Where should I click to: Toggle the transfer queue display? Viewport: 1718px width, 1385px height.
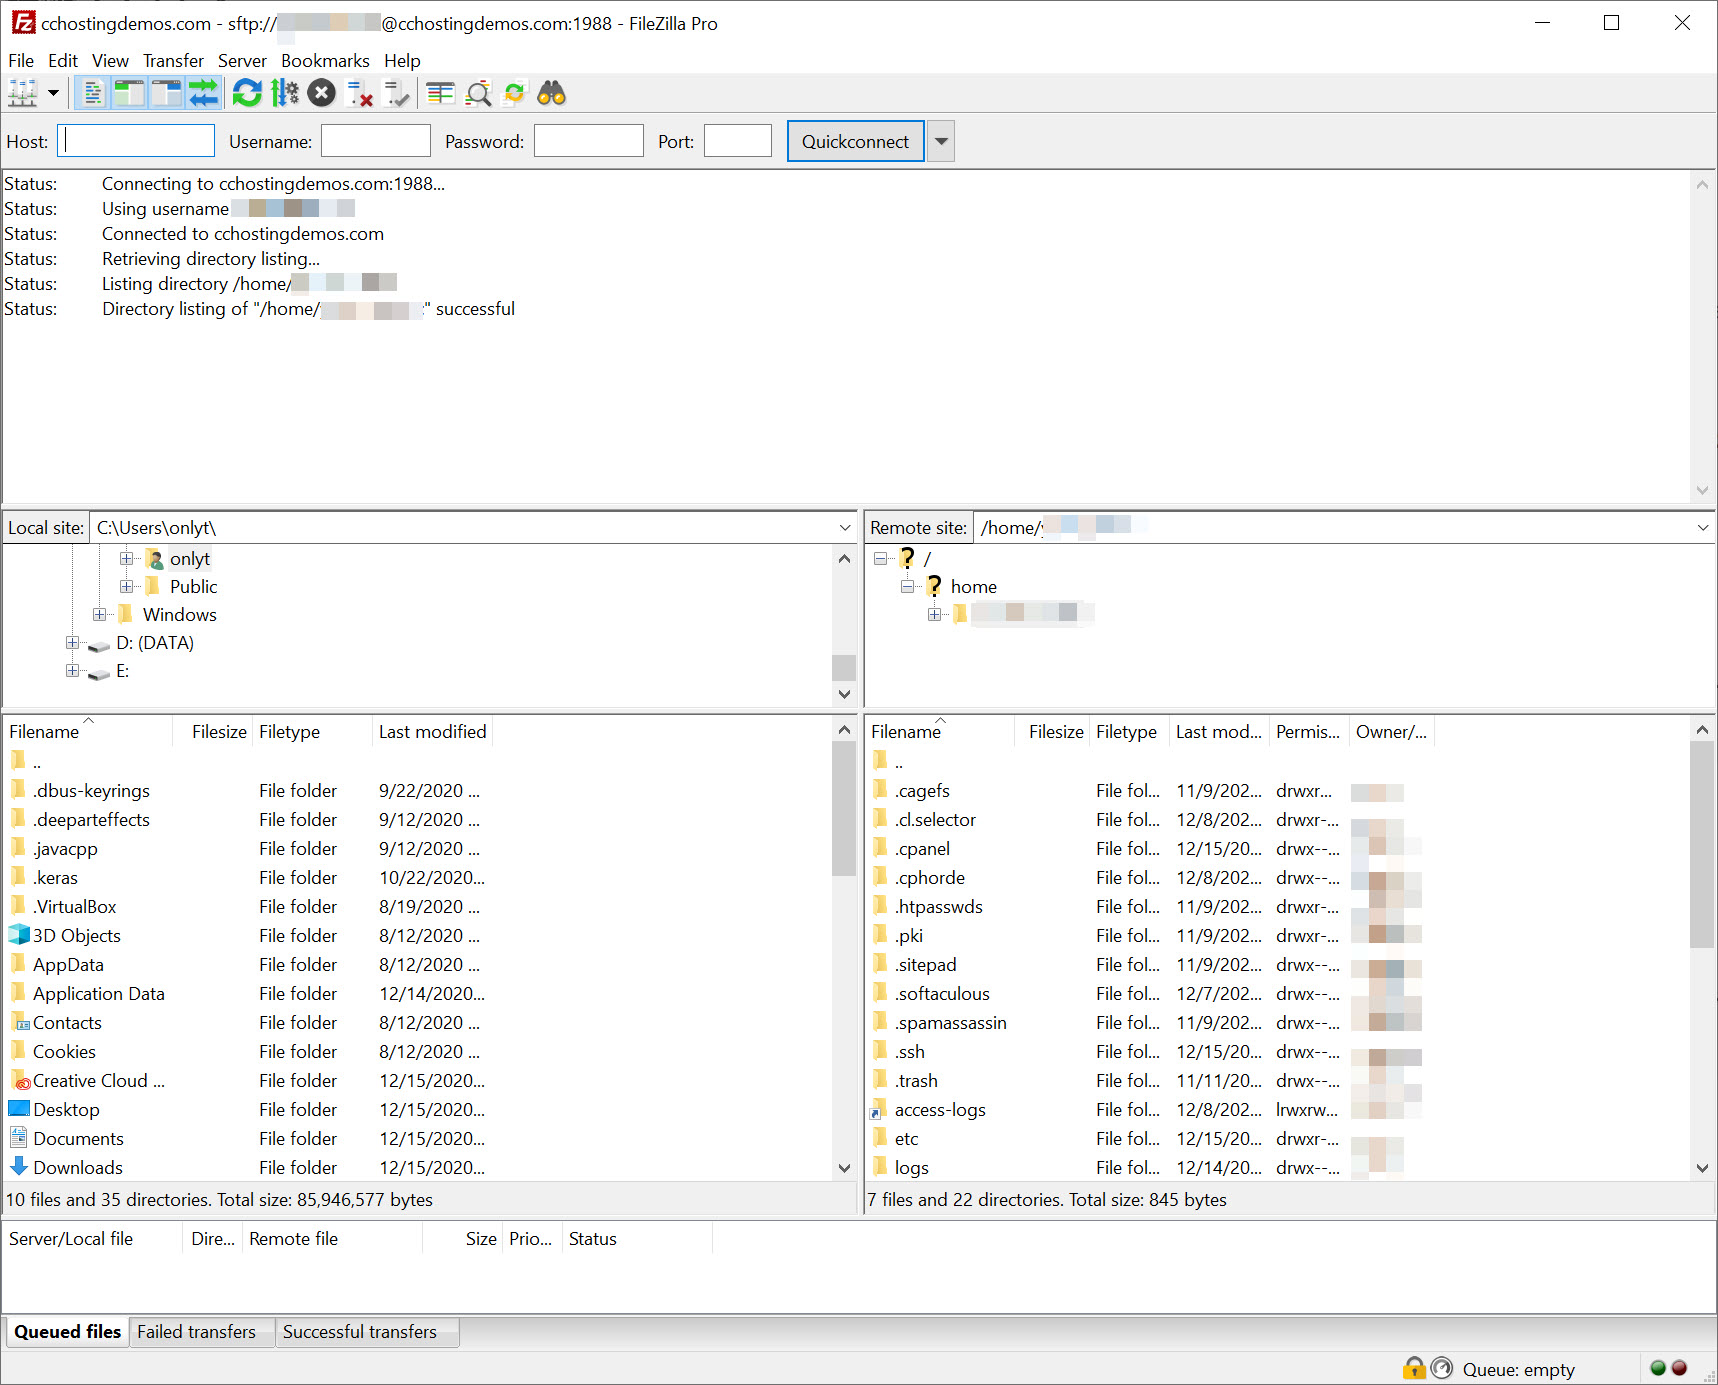[x=205, y=92]
